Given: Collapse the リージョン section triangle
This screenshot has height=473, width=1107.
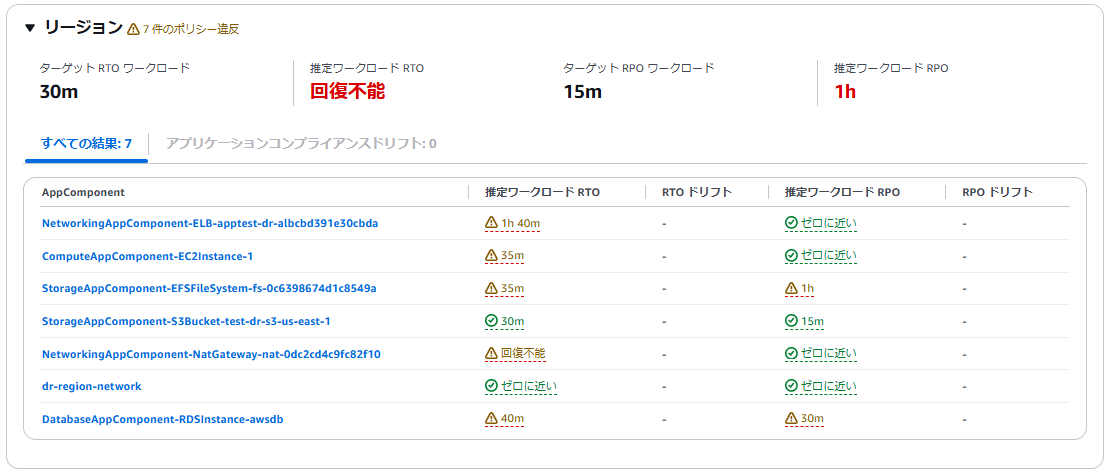Looking at the screenshot, I should pyautogui.click(x=29, y=28).
